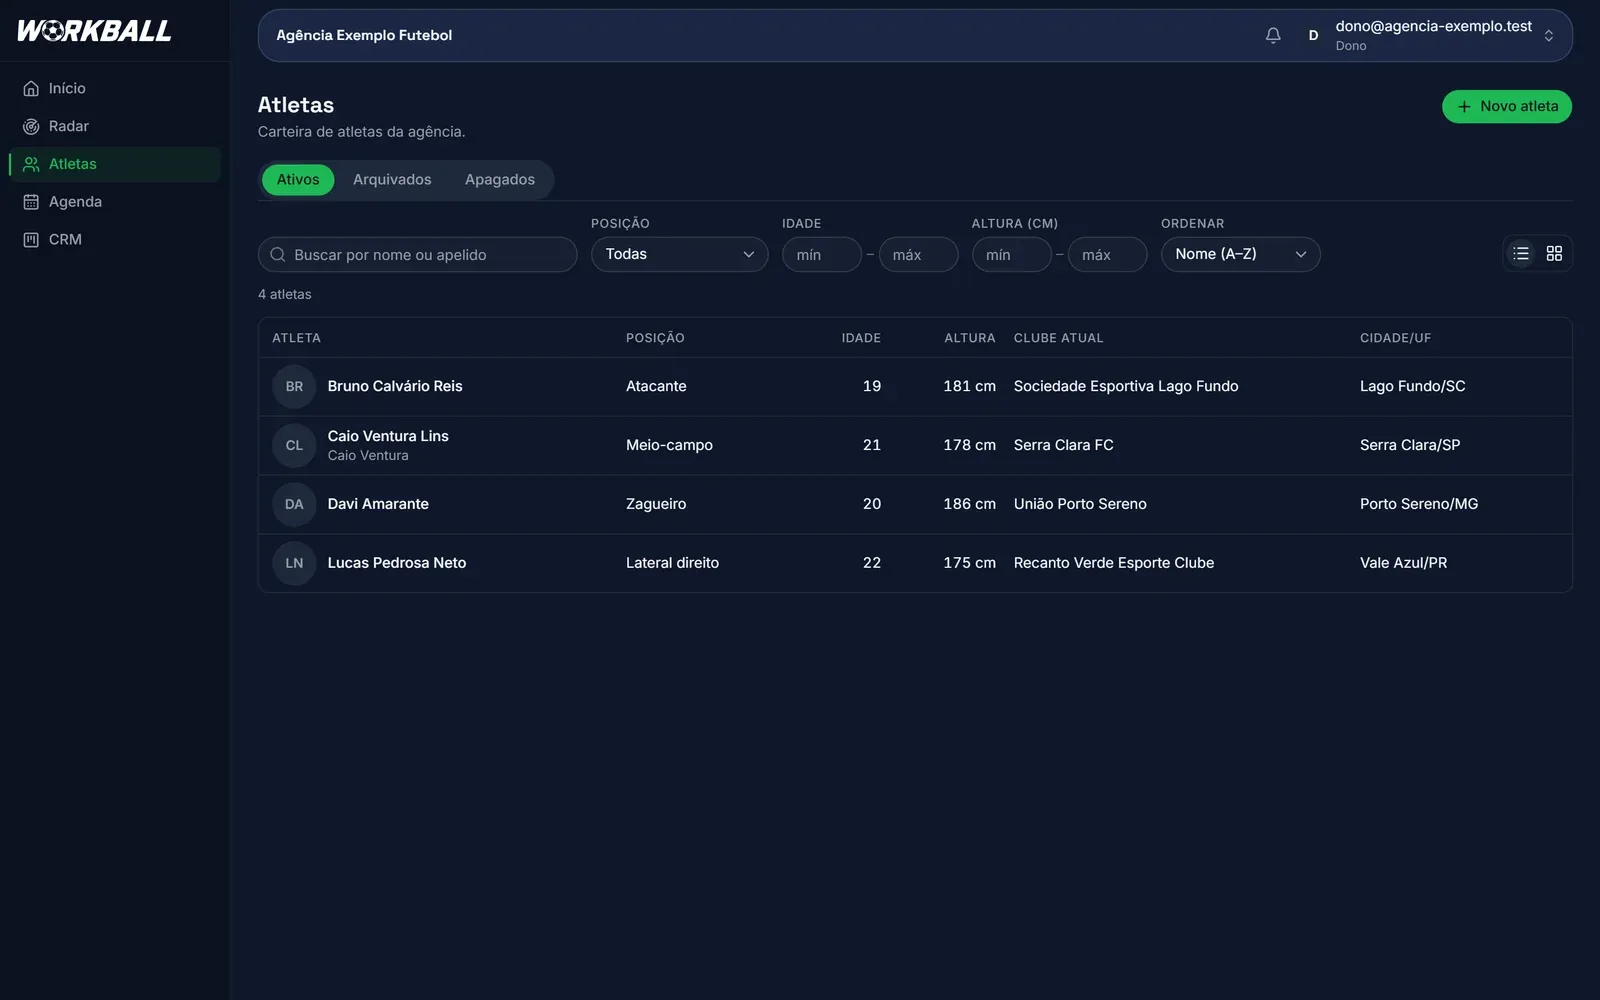Focus the search by name field
1600x1000 pixels.
click(x=417, y=255)
